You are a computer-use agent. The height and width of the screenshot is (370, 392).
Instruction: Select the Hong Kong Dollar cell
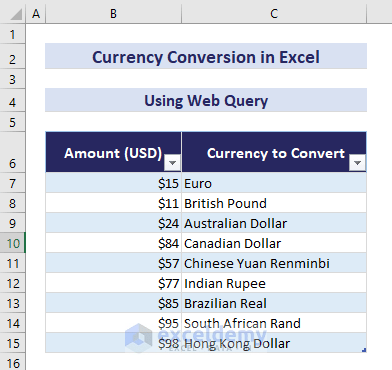[x=274, y=343]
